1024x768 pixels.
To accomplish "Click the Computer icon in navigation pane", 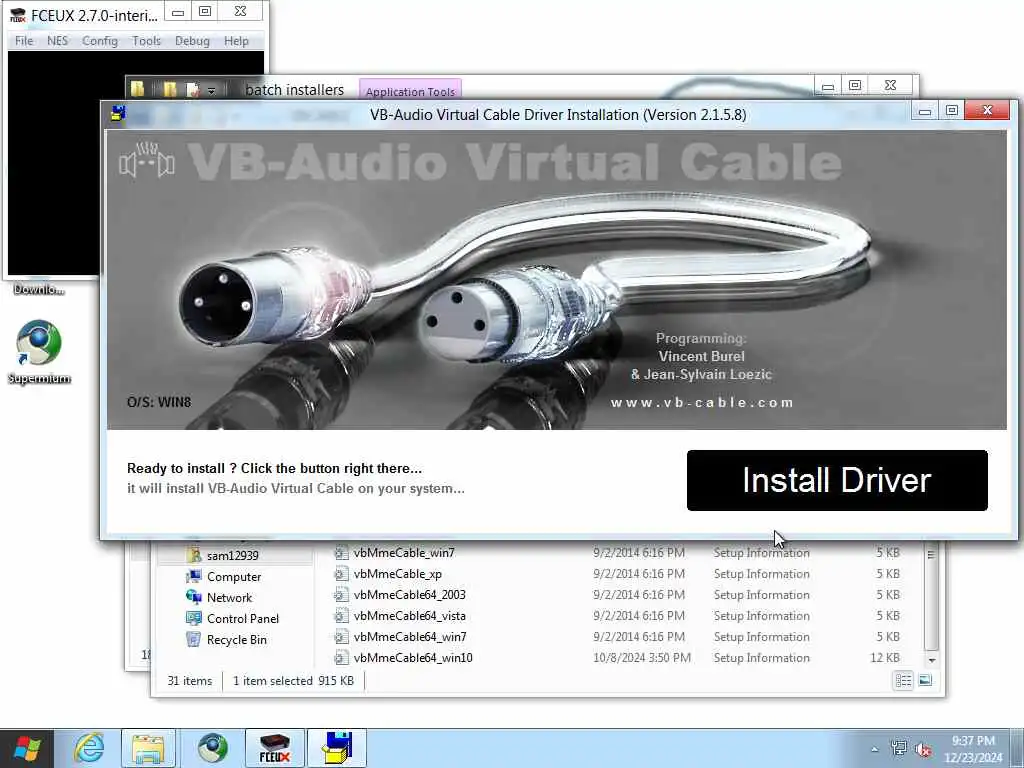I will pyautogui.click(x=193, y=577).
